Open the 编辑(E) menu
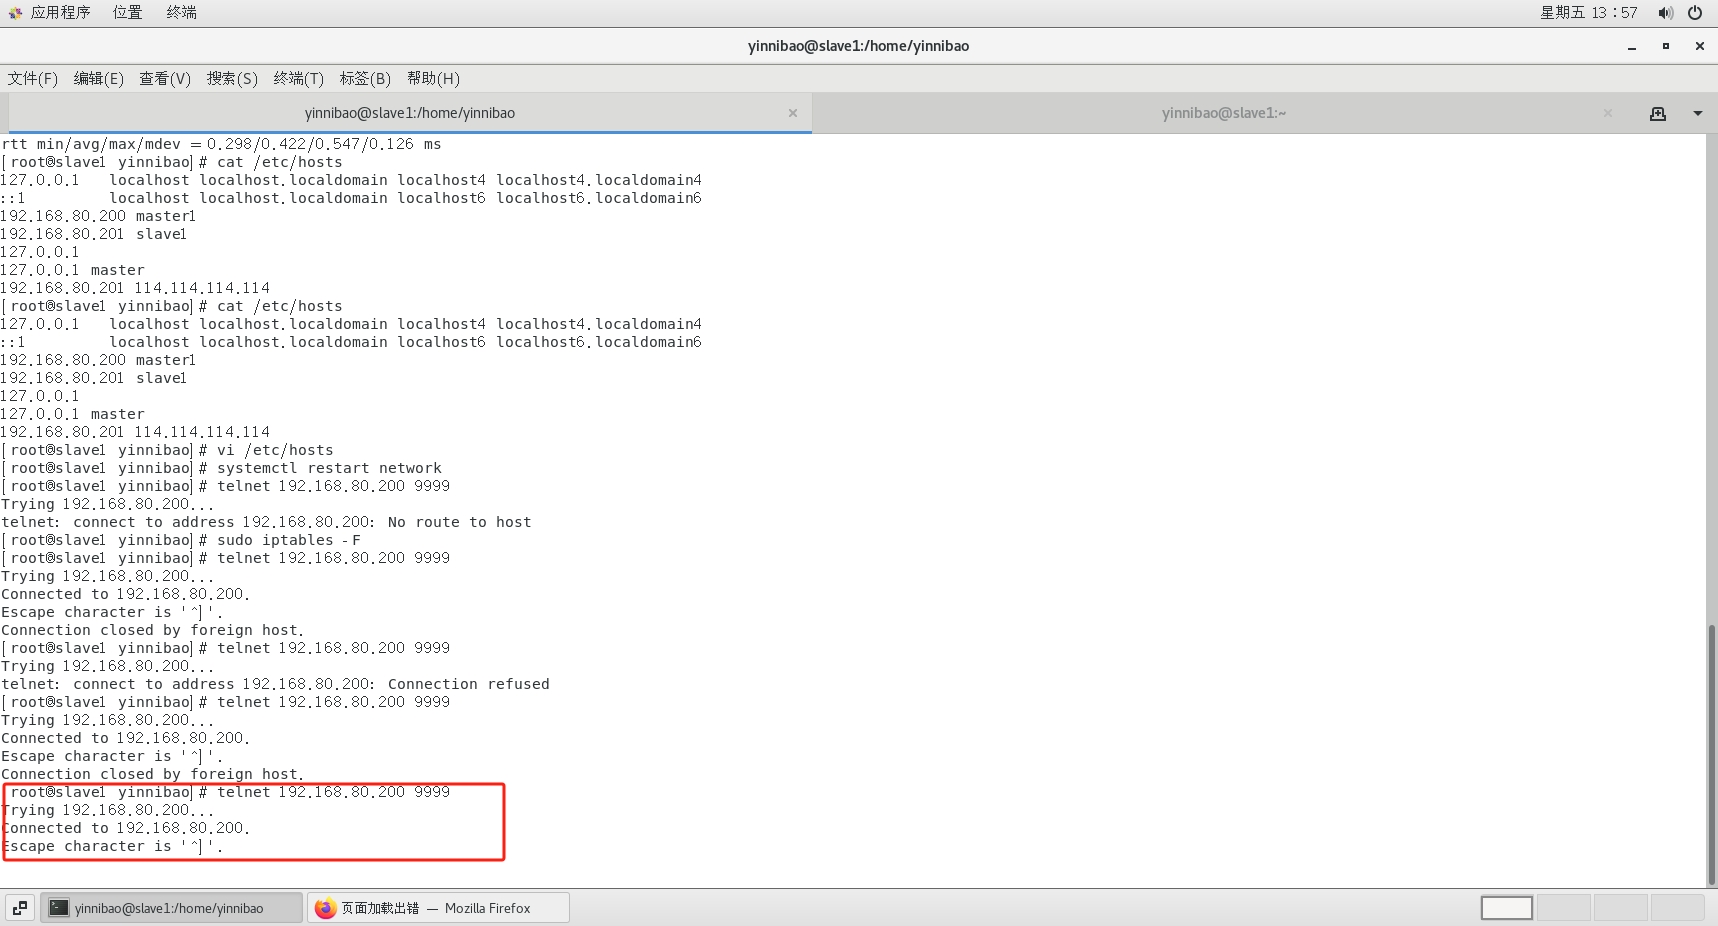The height and width of the screenshot is (926, 1718). click(99, 79)
